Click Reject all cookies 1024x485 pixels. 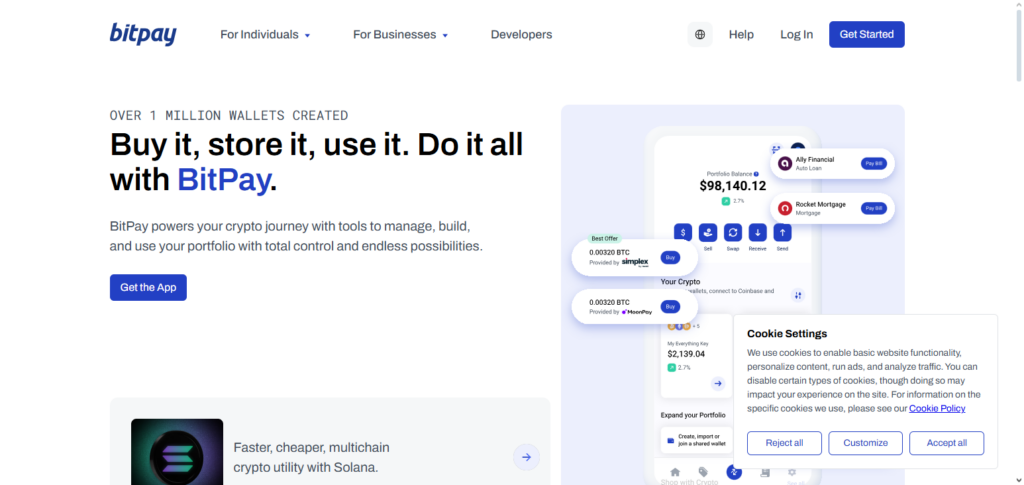(784, 443)
